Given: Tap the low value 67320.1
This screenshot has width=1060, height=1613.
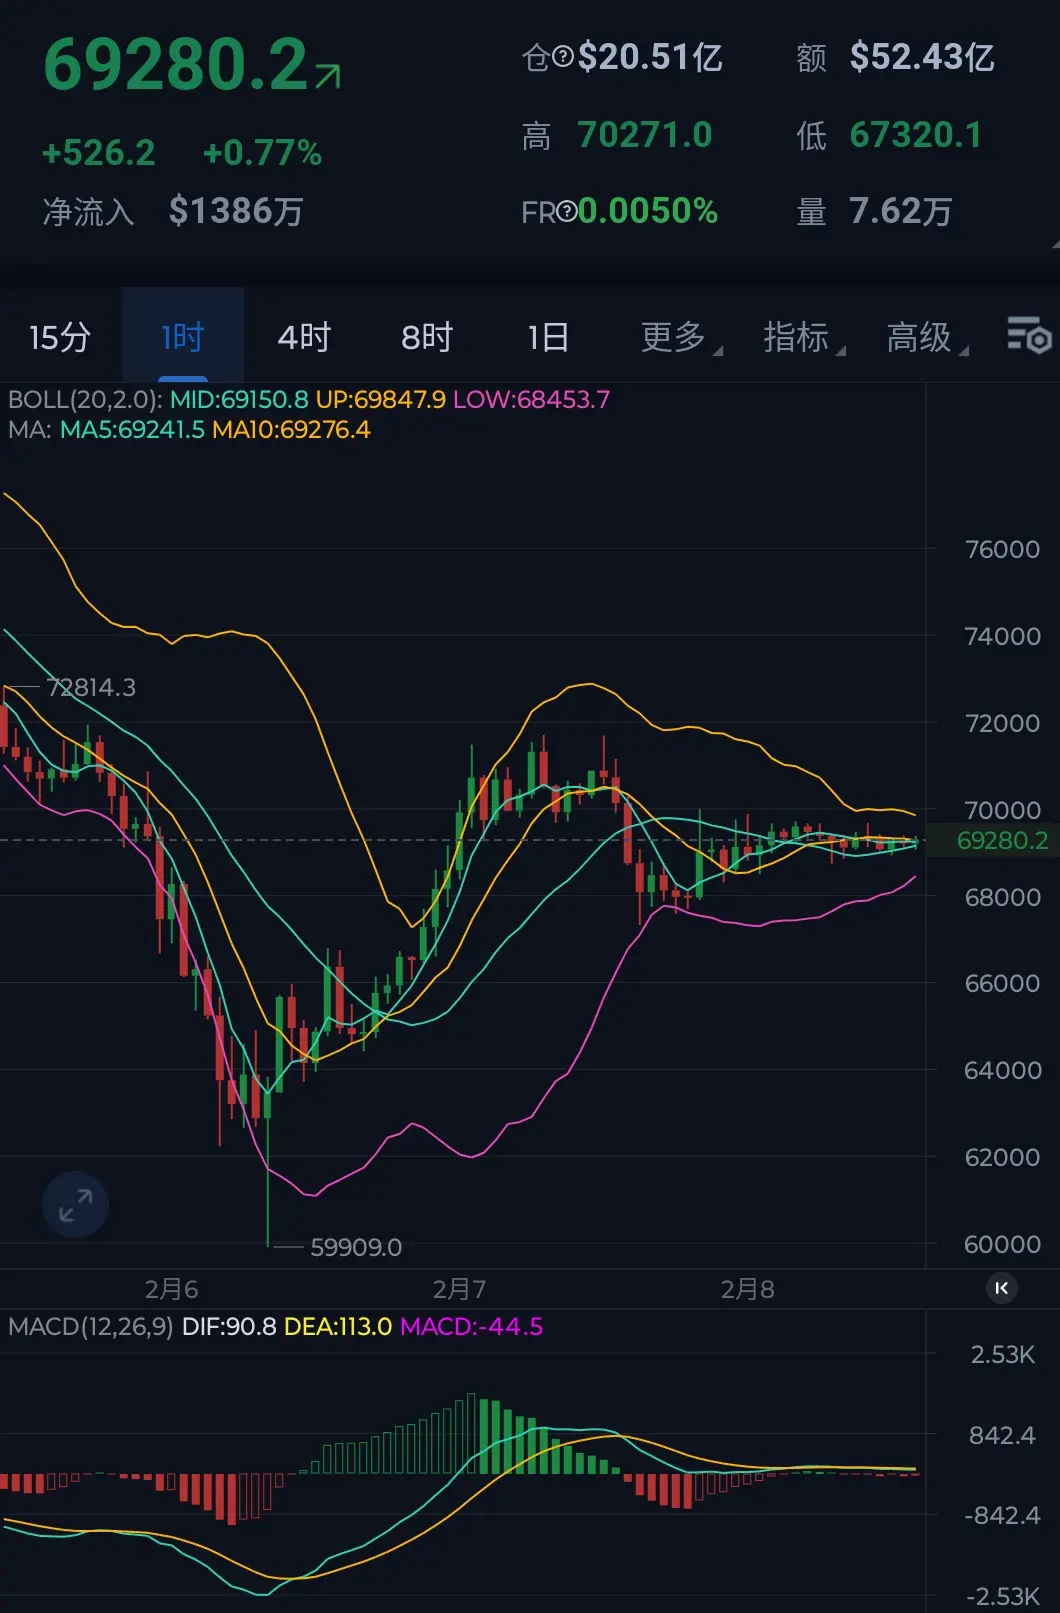Looking at the screenshot, I should coord(916,135).
